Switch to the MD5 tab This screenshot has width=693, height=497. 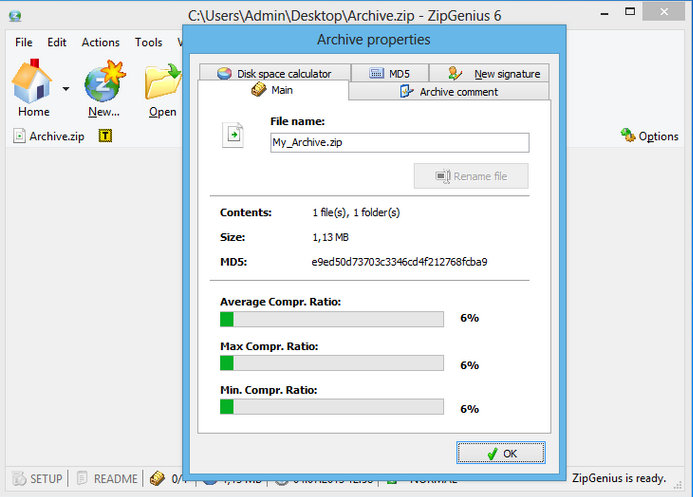pos(390,73)
